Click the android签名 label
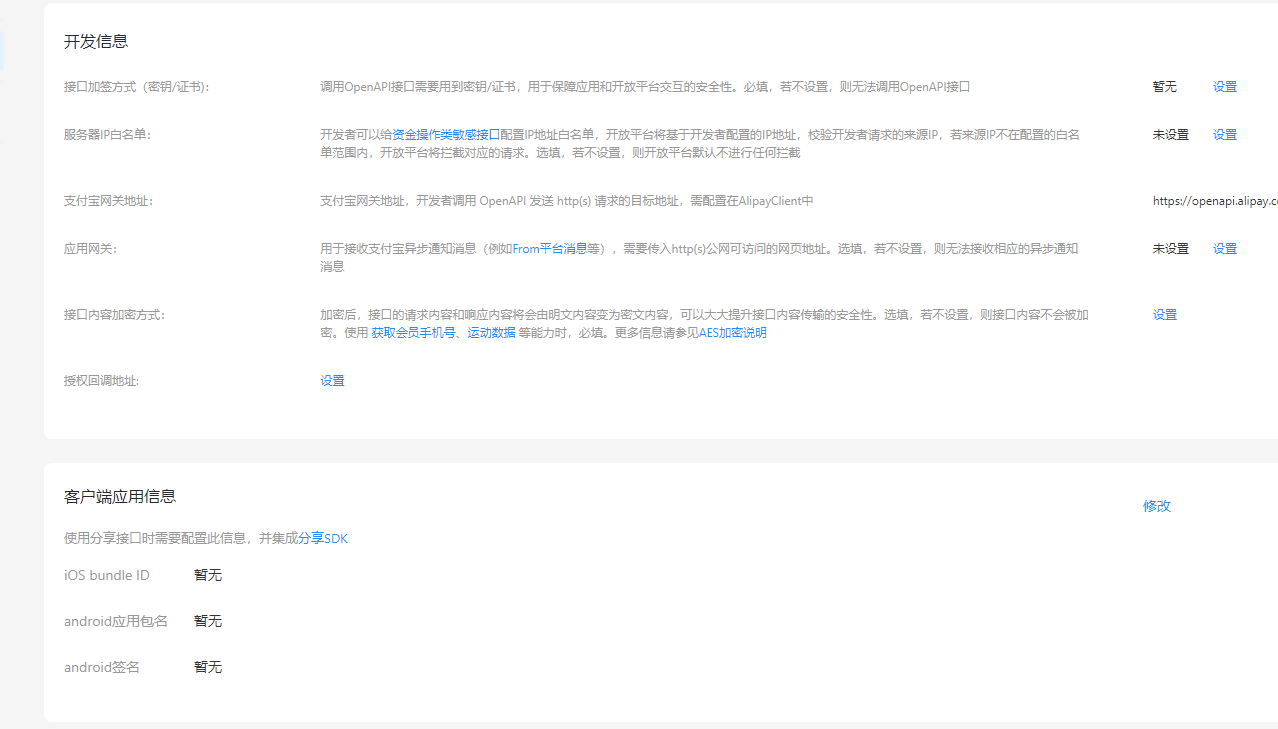This screenshot has width=1278, height=729. point(102,667)
